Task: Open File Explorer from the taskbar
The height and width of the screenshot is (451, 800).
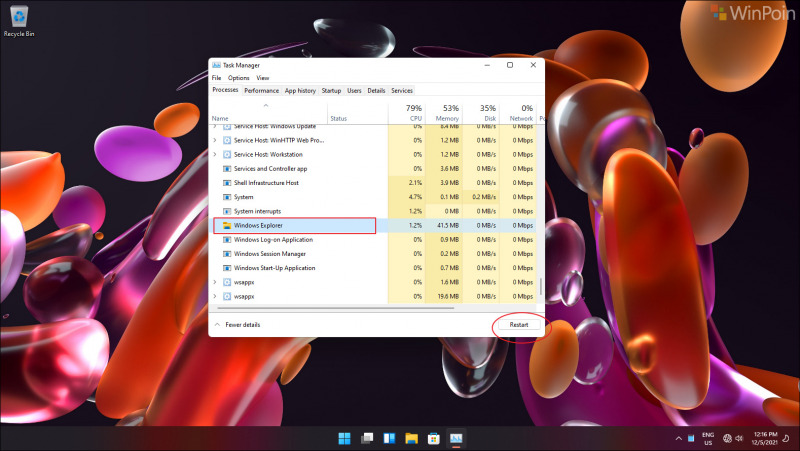Action: click(411, 438)
